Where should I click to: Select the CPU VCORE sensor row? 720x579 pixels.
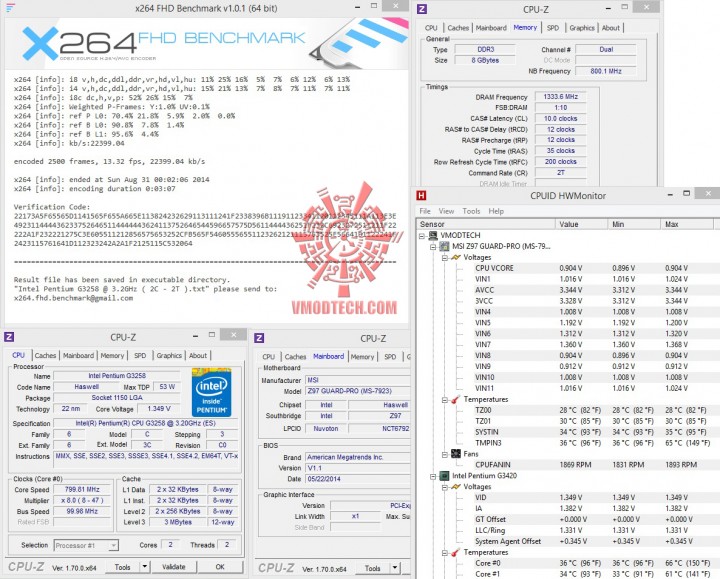(595, 268)
